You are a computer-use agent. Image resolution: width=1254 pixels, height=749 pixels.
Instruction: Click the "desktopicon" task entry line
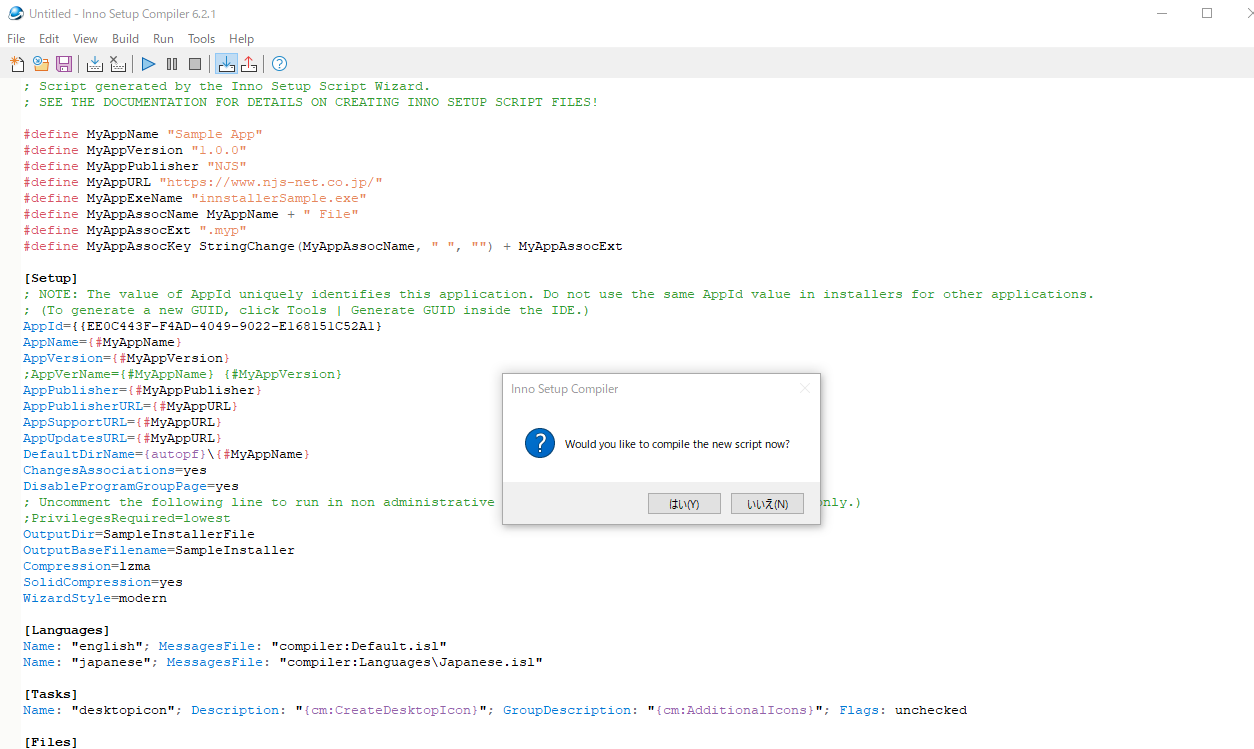coord(495,710)
